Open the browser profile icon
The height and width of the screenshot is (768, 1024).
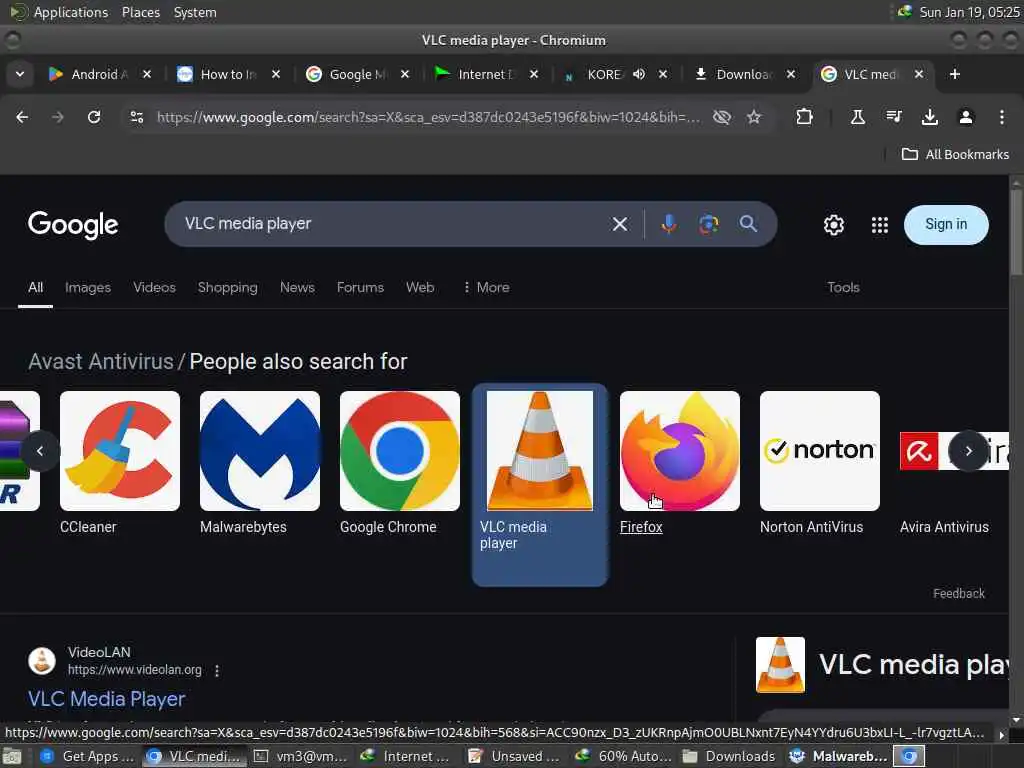point(965,117)
